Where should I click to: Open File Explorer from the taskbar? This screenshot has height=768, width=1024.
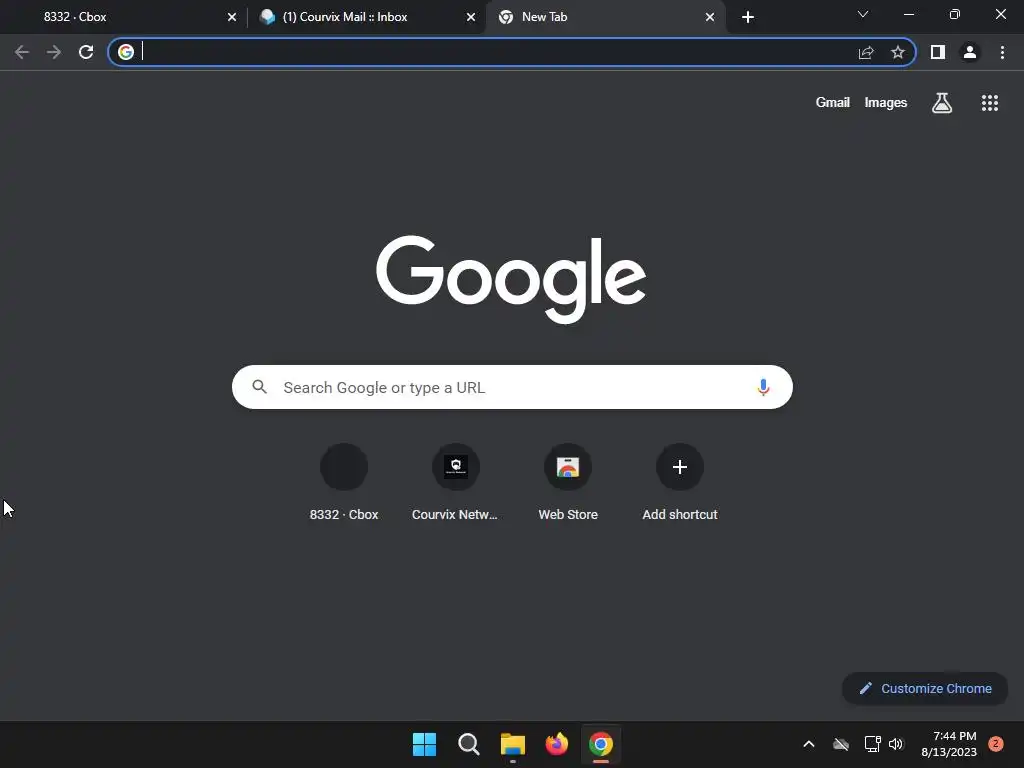tap(513, 744)
